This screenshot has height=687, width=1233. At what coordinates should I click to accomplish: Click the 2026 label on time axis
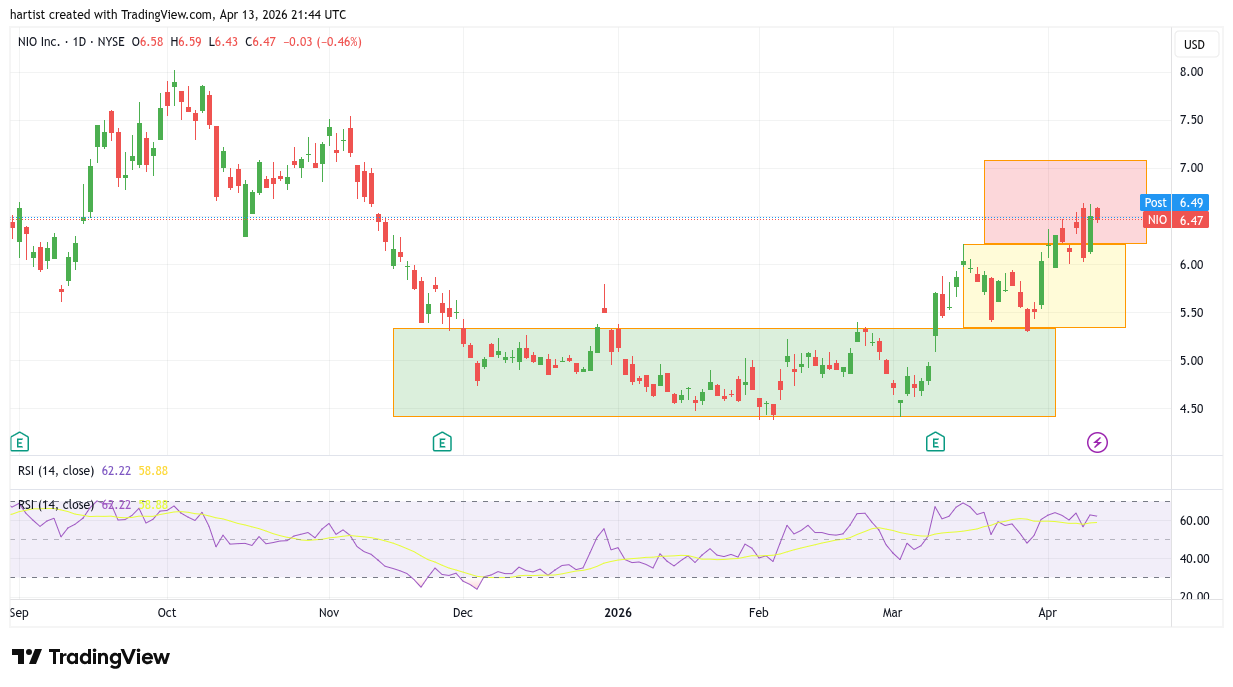click(x=617, y=611)
